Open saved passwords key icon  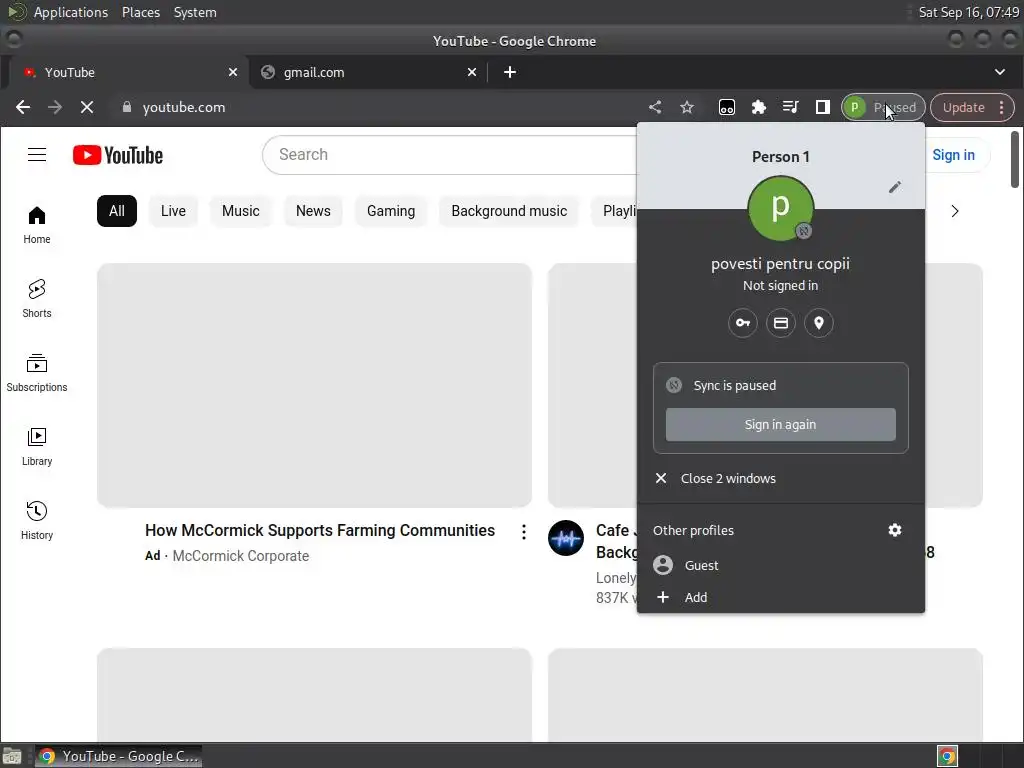coord(743,323)
